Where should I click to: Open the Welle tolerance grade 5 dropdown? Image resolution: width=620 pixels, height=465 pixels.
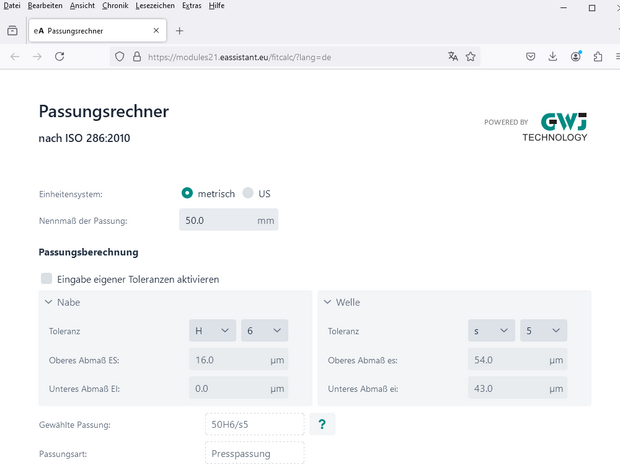coord(544,330)
